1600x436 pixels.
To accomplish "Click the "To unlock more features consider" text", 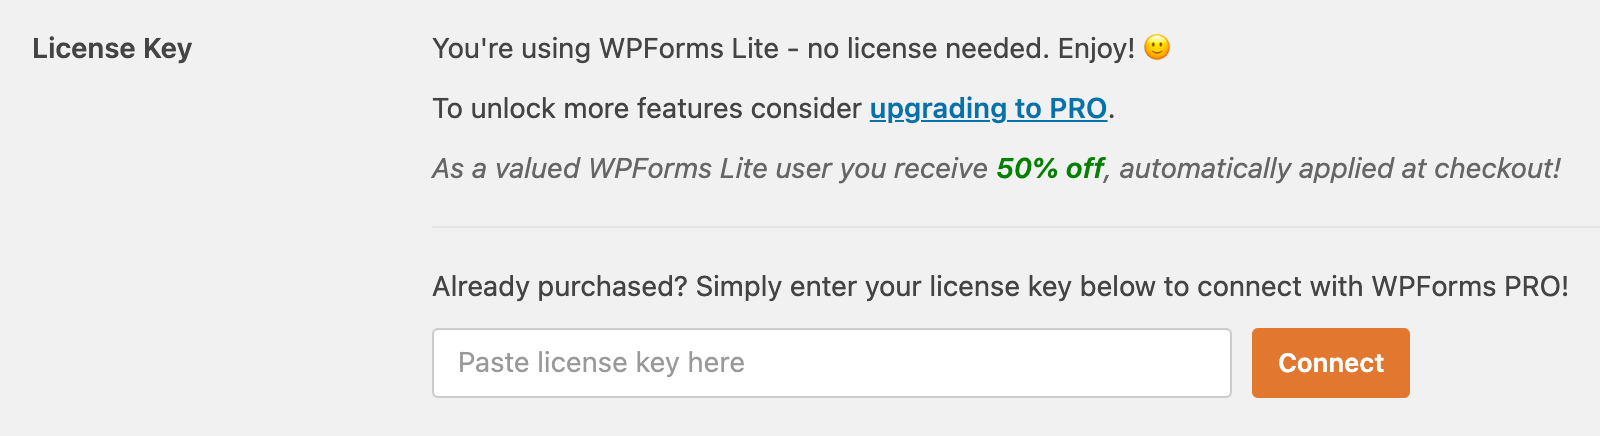I will click(x=646, y=108).
